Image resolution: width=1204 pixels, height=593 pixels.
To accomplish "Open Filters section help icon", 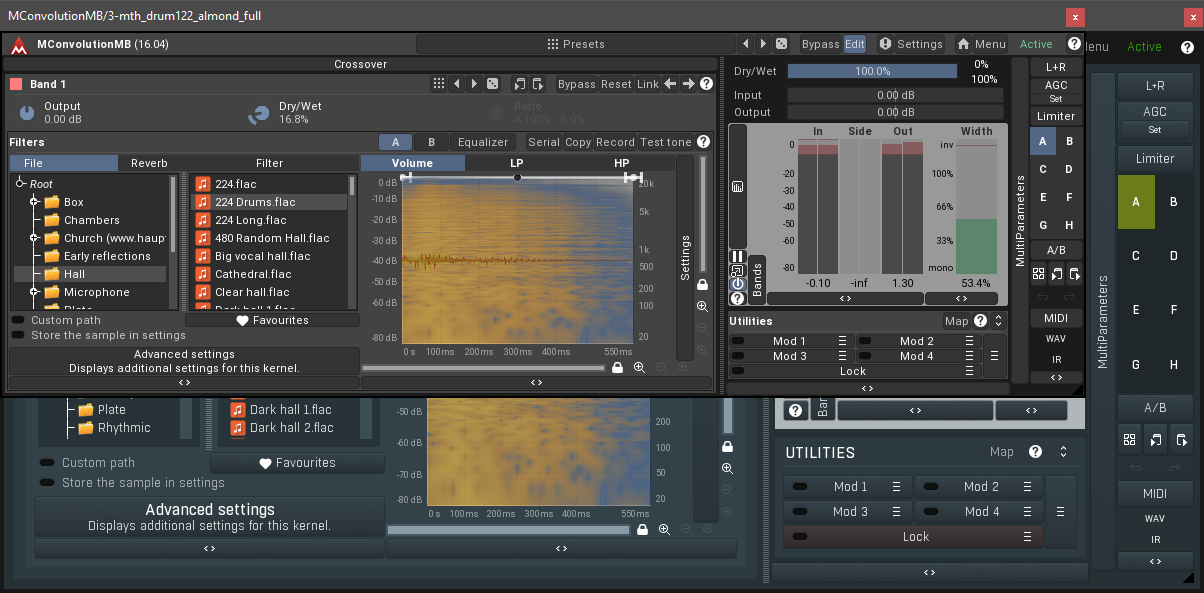I will (703, 142).
